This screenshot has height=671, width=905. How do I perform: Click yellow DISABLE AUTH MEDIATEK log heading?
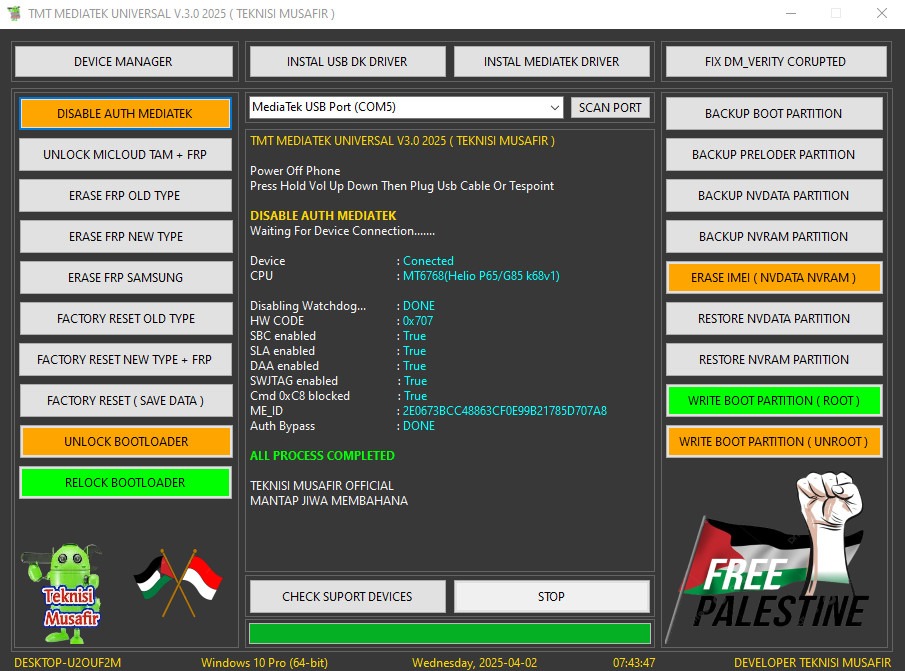tap(323, 216)
